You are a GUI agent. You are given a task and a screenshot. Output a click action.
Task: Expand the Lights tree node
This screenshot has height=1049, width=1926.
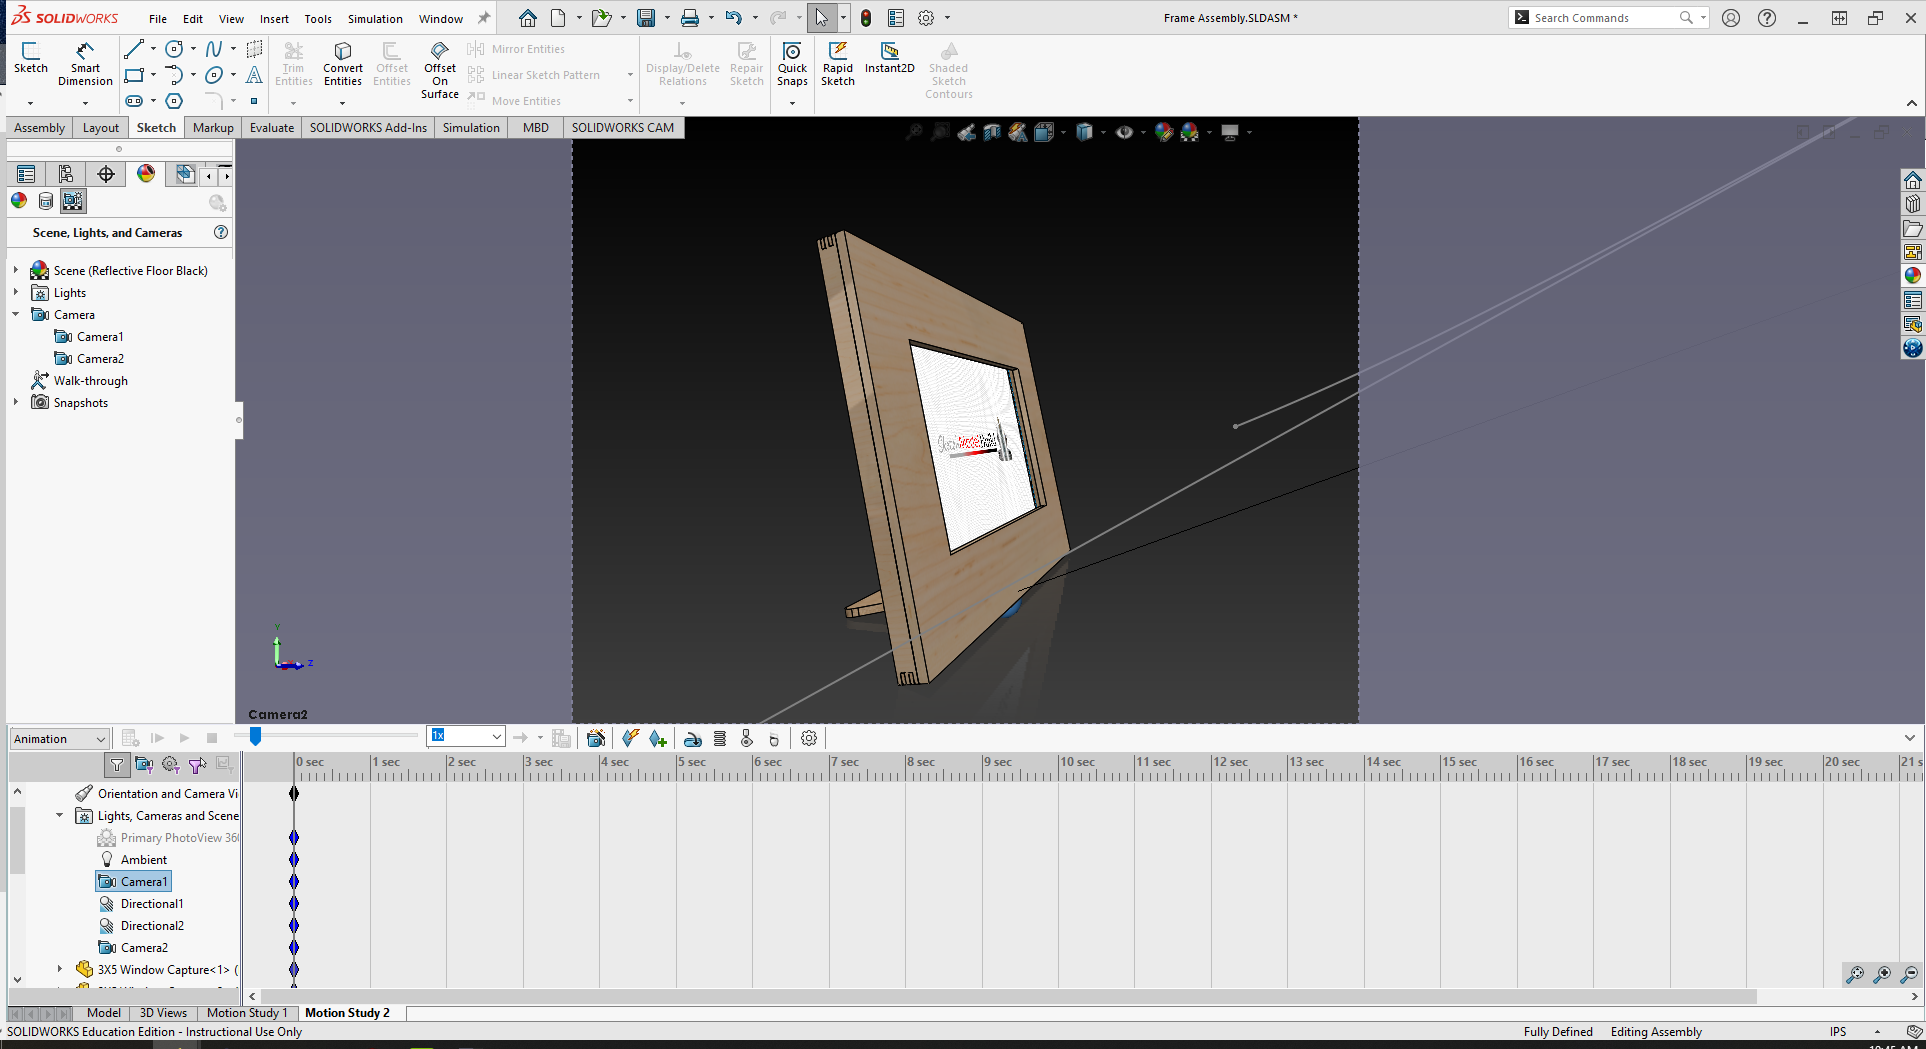(x=16, y=292)
